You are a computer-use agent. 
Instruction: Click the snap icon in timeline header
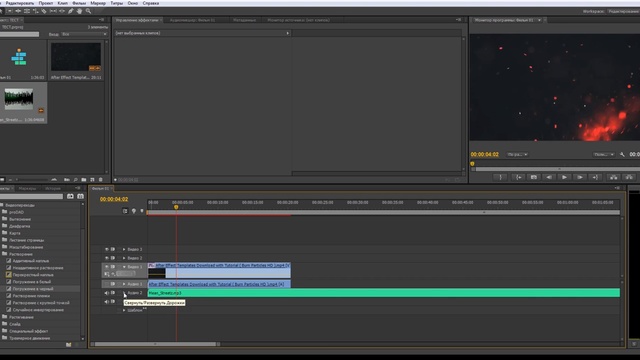(125, 211)
